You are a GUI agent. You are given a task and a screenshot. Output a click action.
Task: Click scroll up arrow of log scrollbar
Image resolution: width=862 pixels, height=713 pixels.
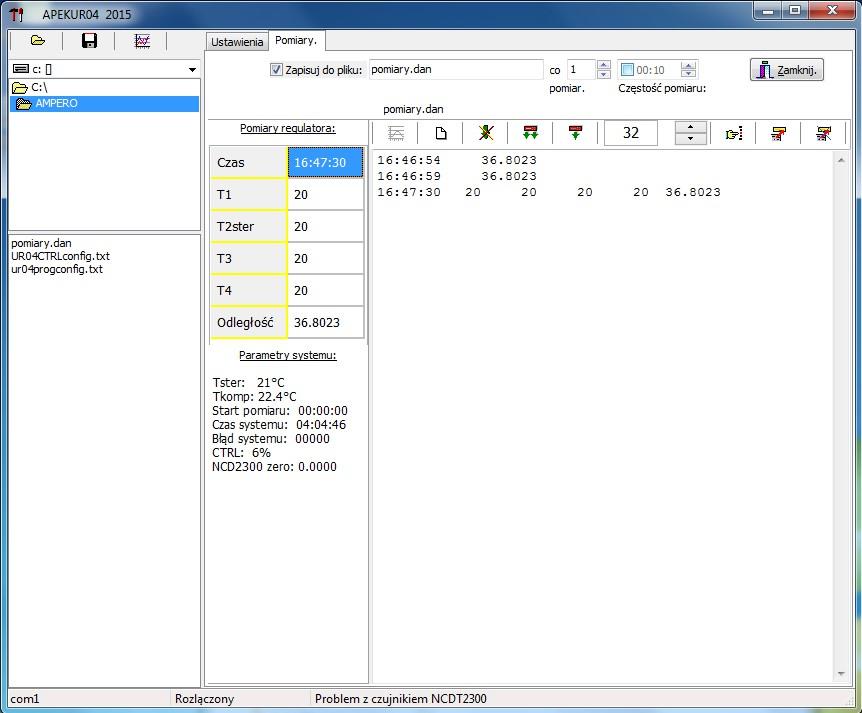pos(841,160)
